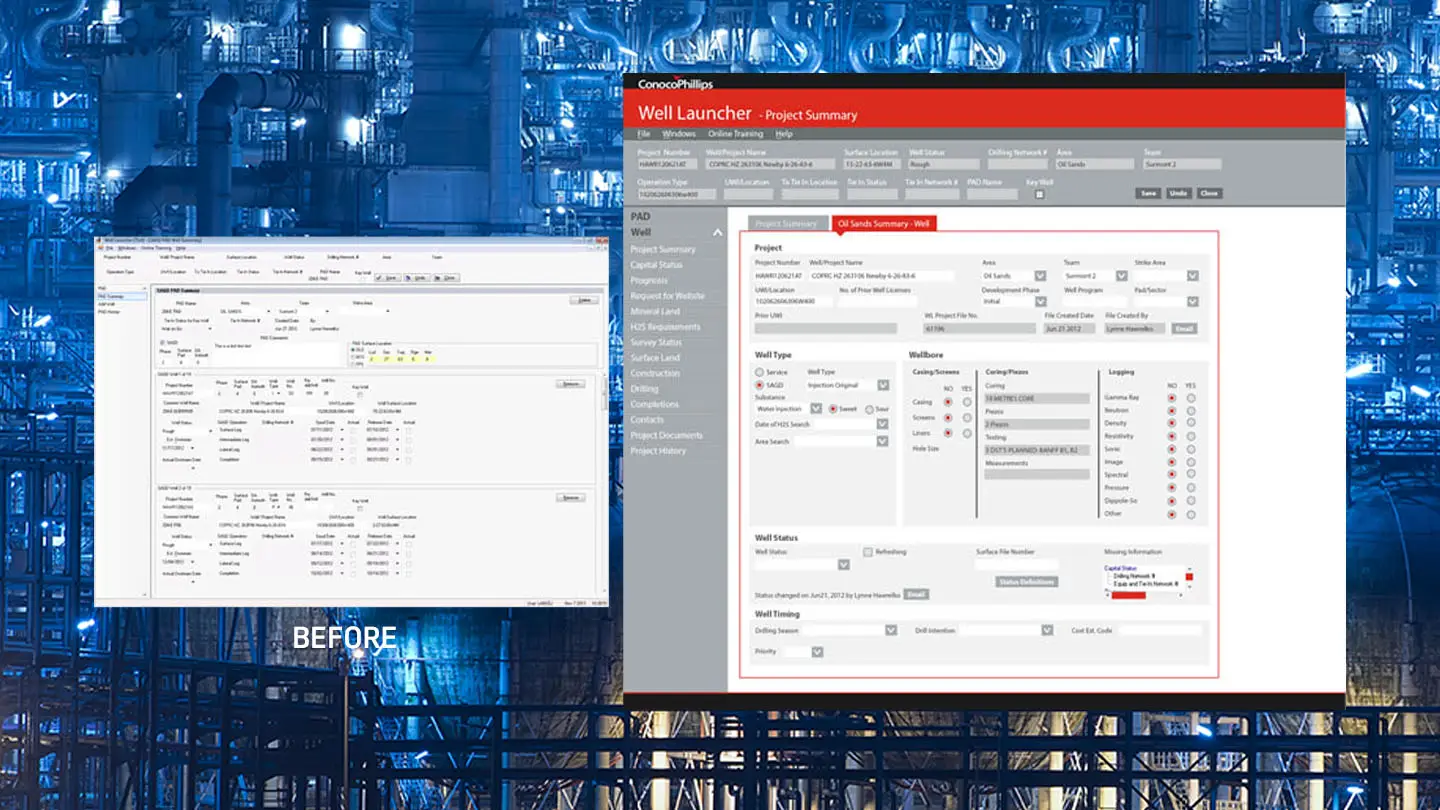Image resolution: width=1440 pixels, height=810 pixels.
Task: Click the No. of Prior Well Licenses field
Action: coord(875,301)
